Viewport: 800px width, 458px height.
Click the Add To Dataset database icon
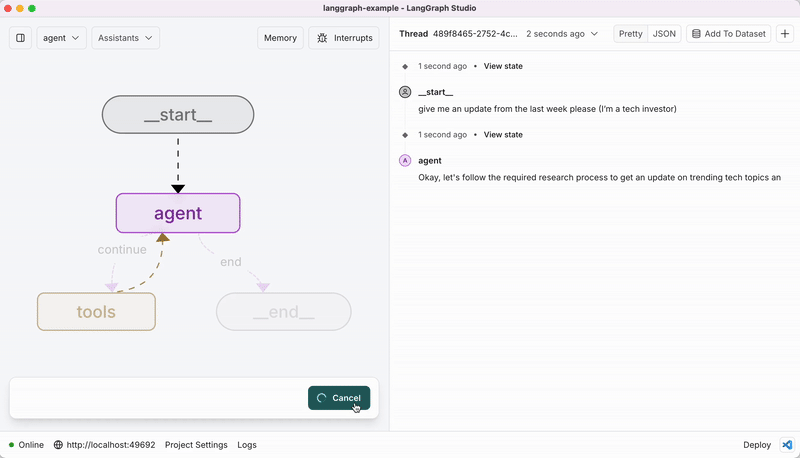tap(696, 34)
